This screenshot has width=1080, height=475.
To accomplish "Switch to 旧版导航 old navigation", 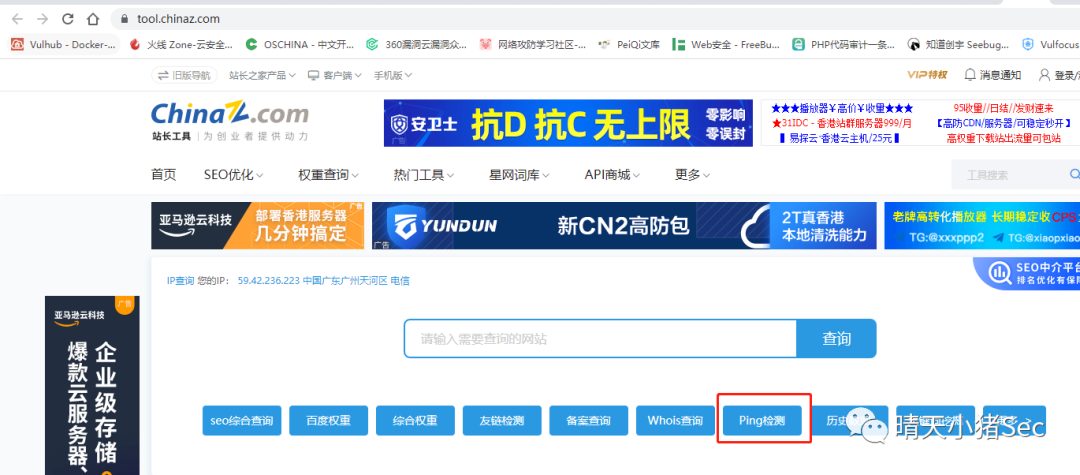I will click(185, 75).
